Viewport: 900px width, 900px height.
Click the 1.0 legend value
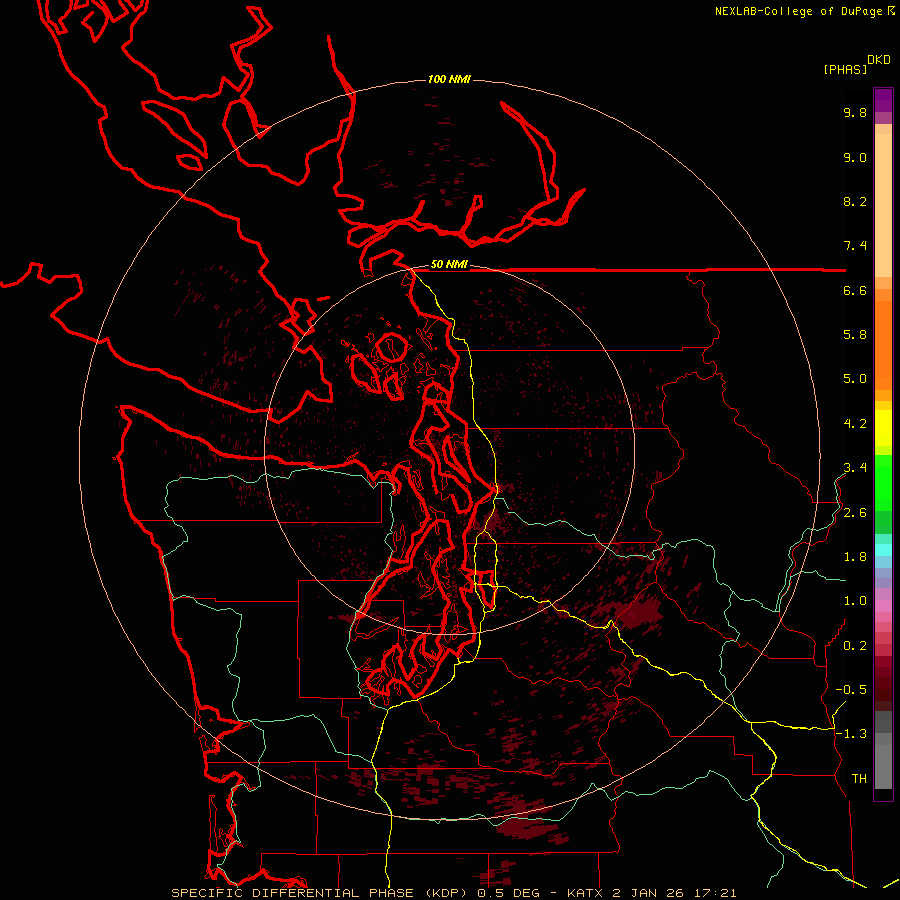[x=855, y=601]
